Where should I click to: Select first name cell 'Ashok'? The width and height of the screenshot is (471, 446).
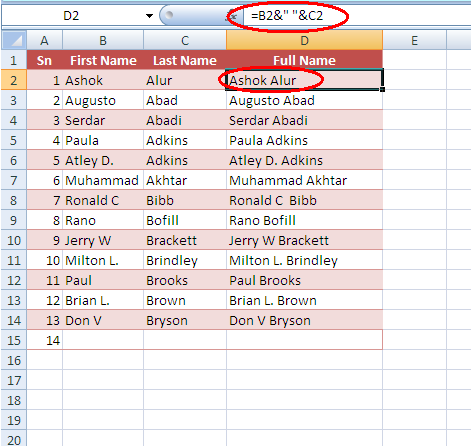(x=103, y=80)
